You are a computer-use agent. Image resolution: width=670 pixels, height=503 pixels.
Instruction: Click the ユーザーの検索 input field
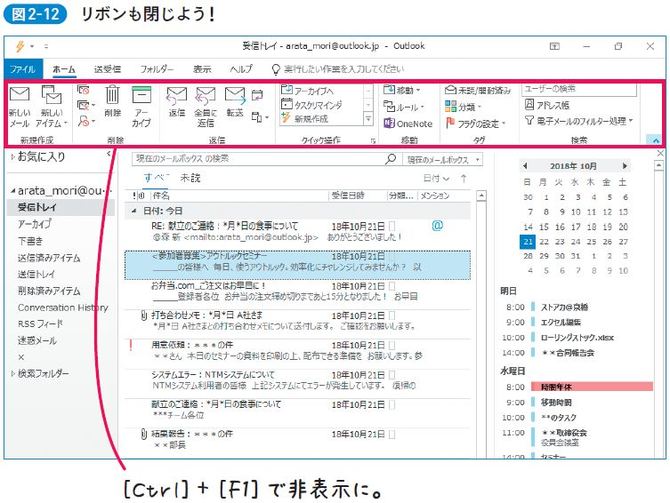579,89
